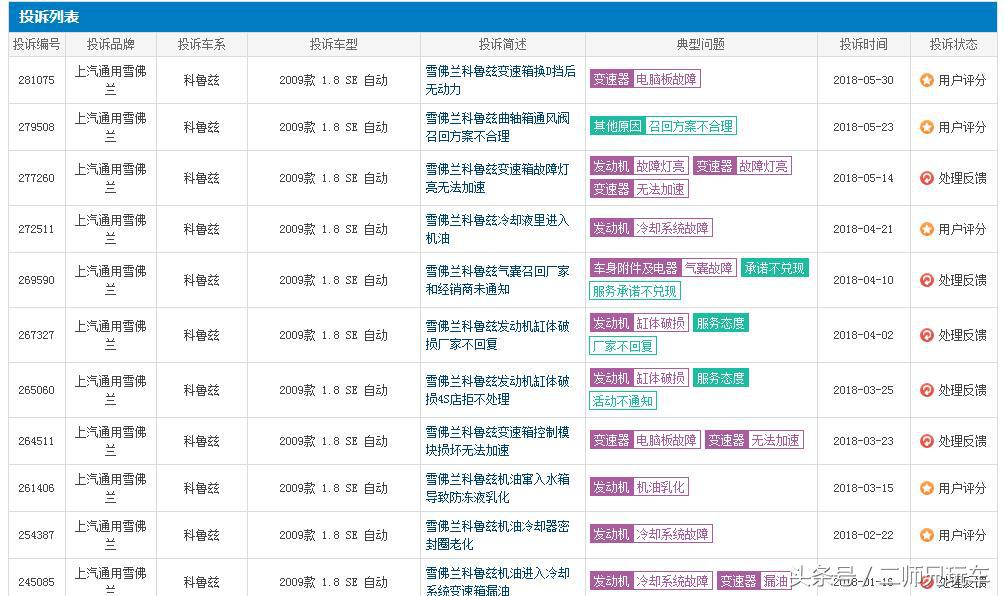The height and width of the screenshot is (596, 1004).
Task: Click the 处理反馈 red icon on row 269590
Action: (925, 280)
